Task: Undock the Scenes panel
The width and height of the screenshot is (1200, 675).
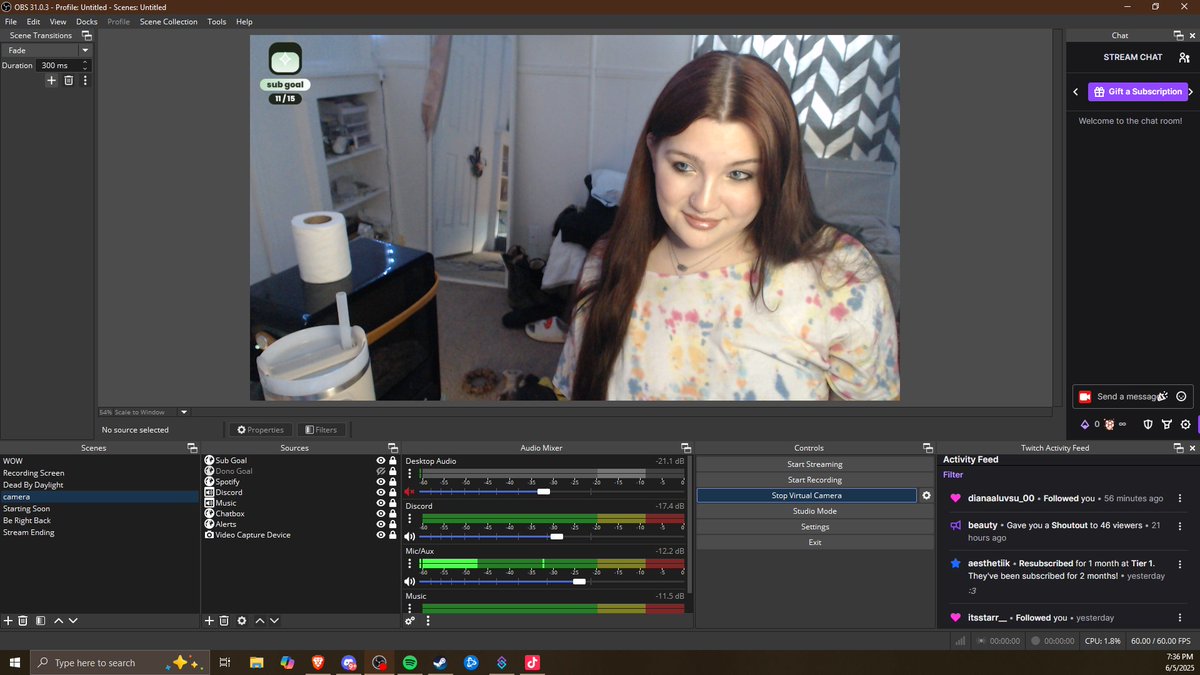Action: [x=191, y=448]
